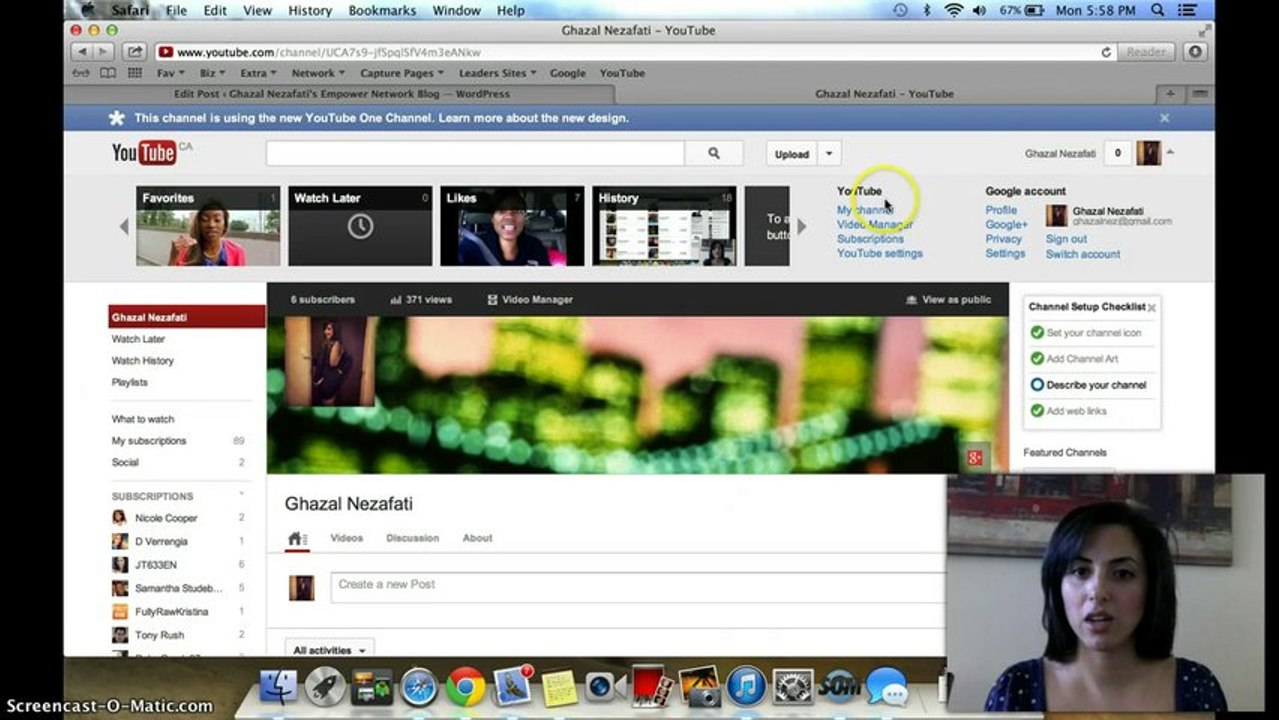Open the notifications counter showing 0
Viewport: 1279px width, 720px height.
1117,153
